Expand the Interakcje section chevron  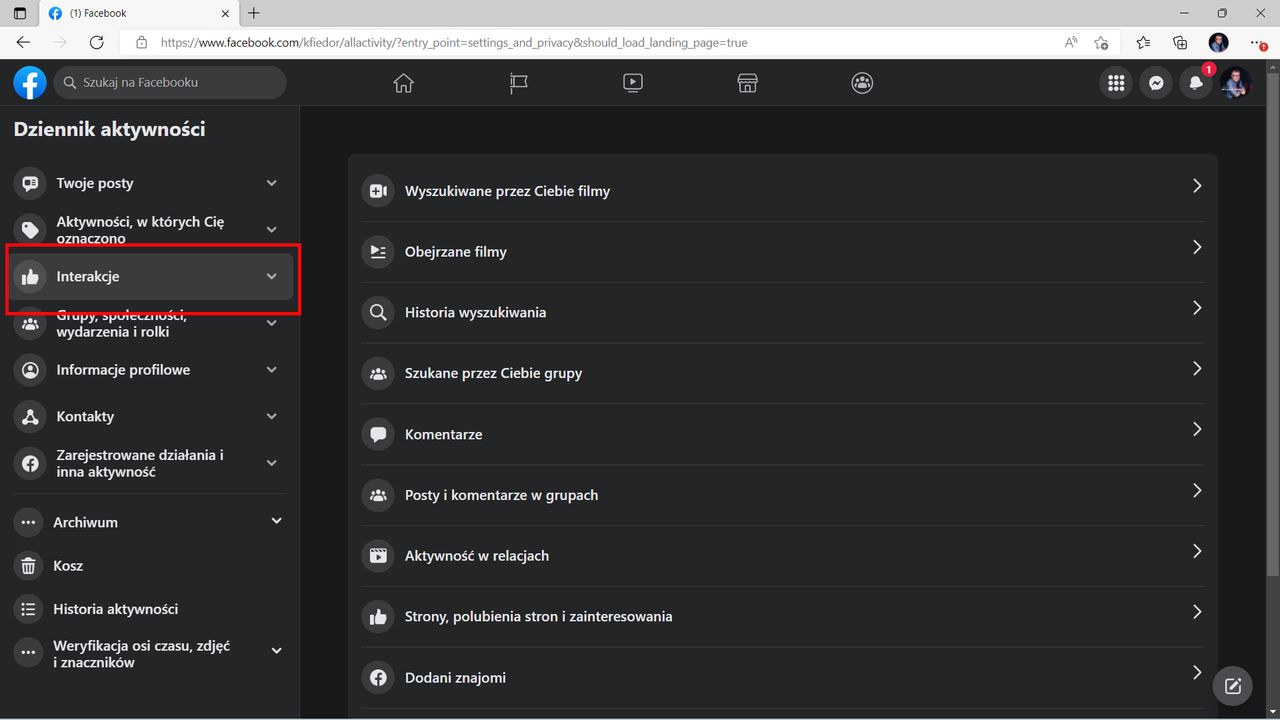272,277
